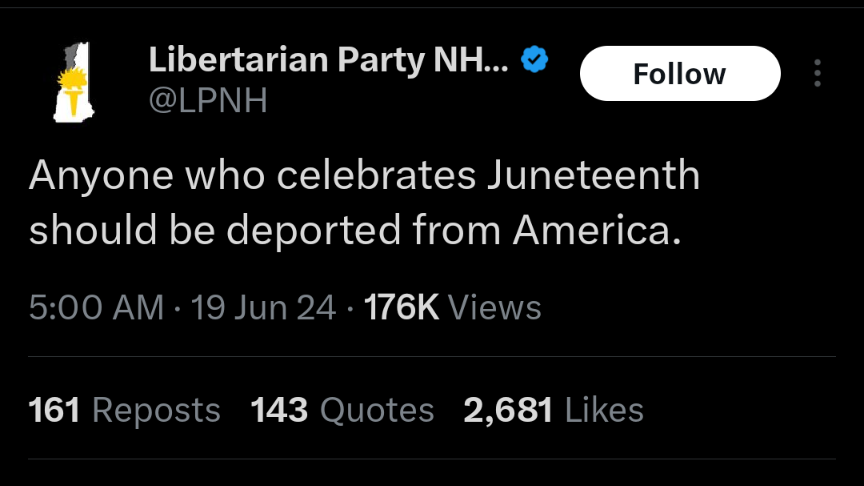Show the 2,681 likes count
Image resolution: width=864 pixels, height=486 pixels.
[x=509, y=410]
